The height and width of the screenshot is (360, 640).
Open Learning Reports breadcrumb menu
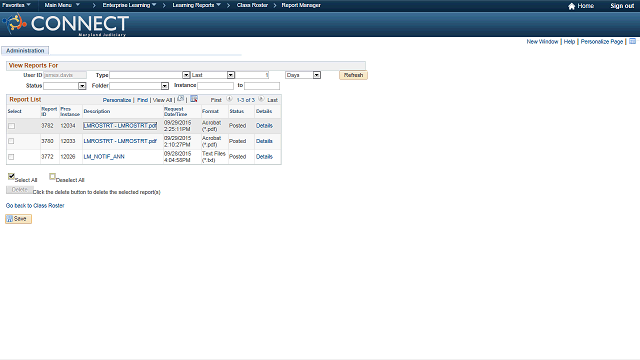[197, 5]
